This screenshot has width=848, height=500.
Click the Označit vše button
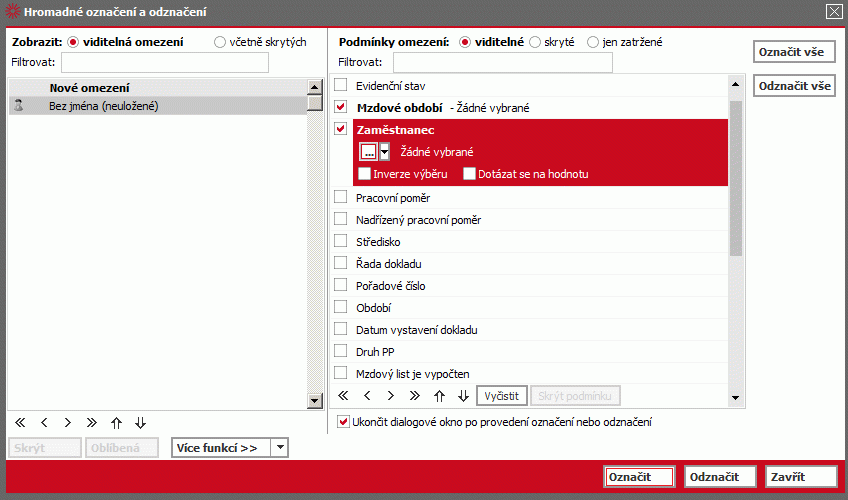[794, 52]
